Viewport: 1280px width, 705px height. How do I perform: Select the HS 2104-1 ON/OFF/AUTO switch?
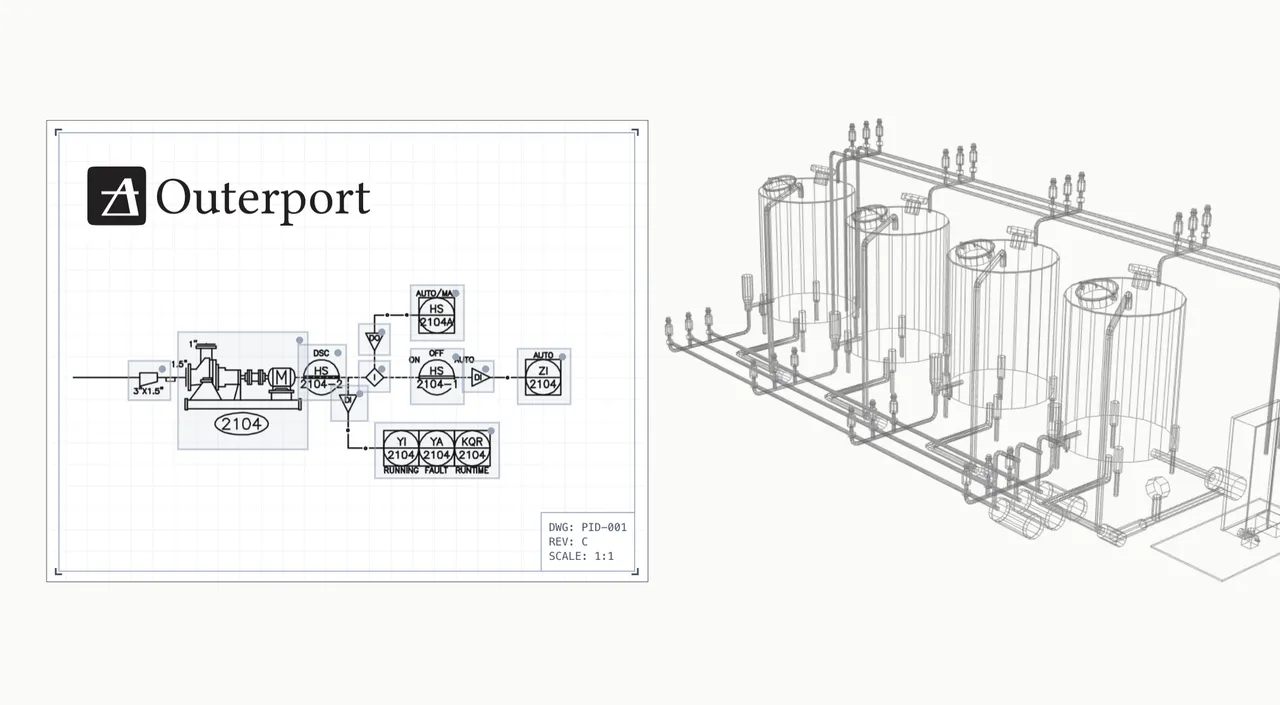(437, 377)
